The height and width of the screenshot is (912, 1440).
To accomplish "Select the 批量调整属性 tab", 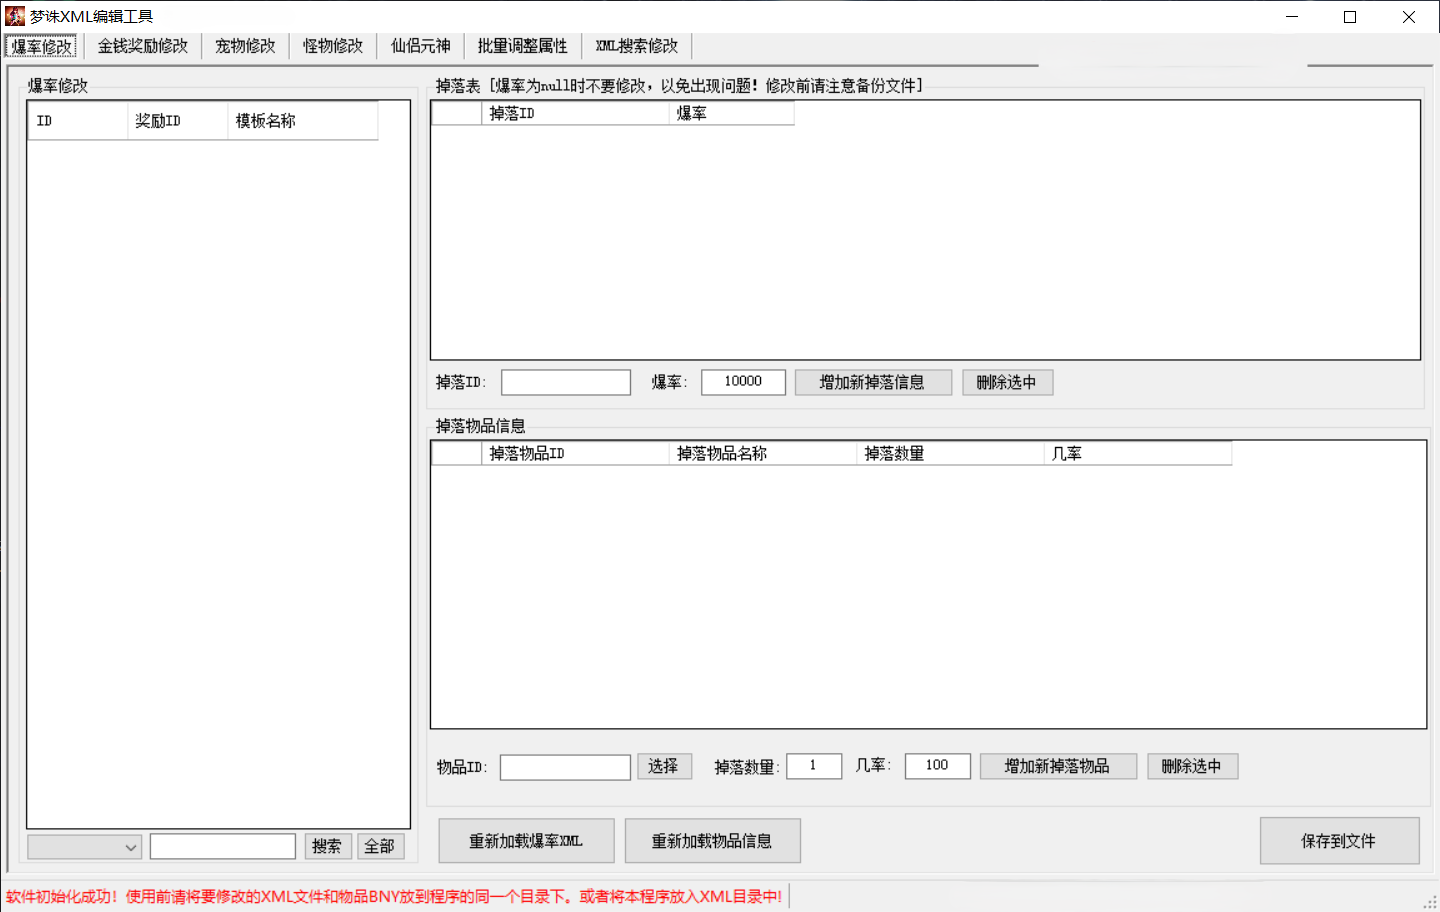I will (522, 45).
